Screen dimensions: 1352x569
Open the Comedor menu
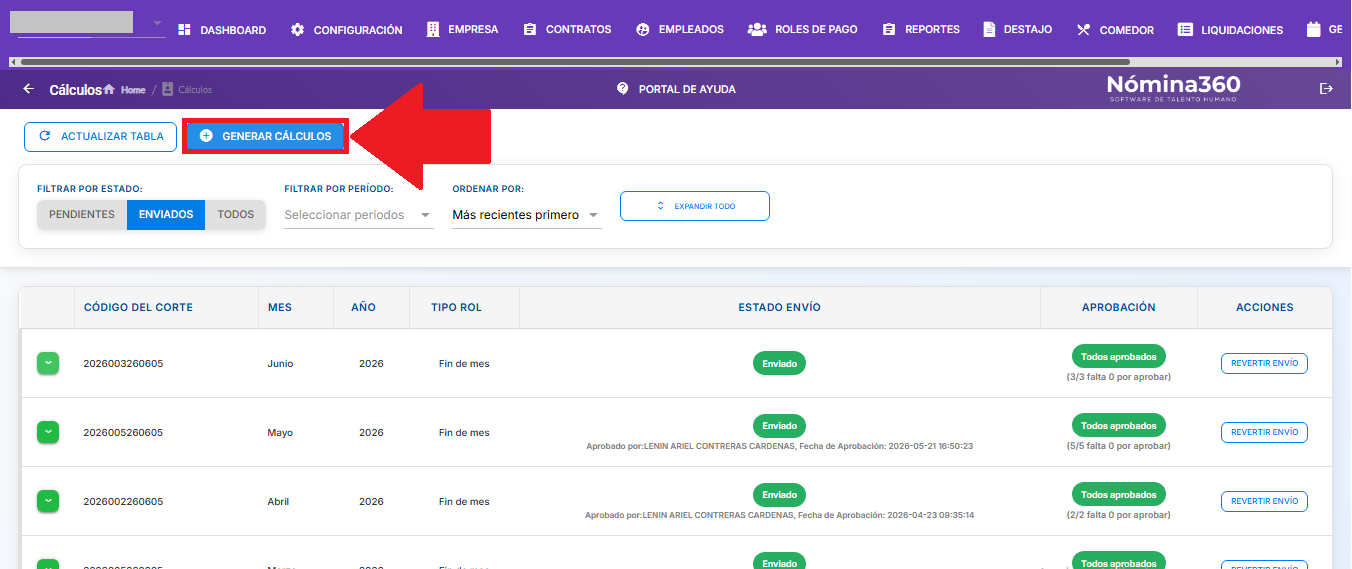(1115, 30)
